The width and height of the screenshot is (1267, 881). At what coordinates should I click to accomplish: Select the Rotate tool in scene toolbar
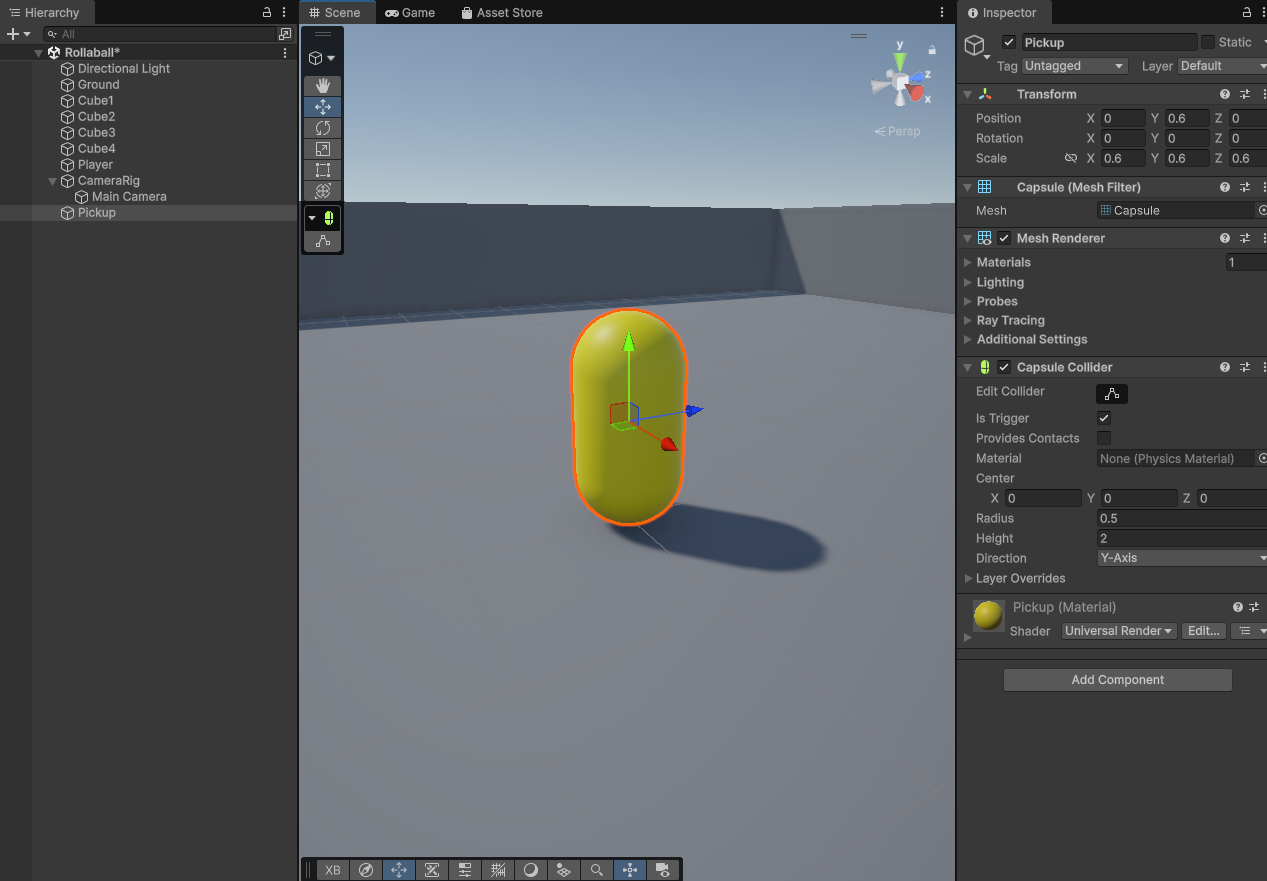322,128
